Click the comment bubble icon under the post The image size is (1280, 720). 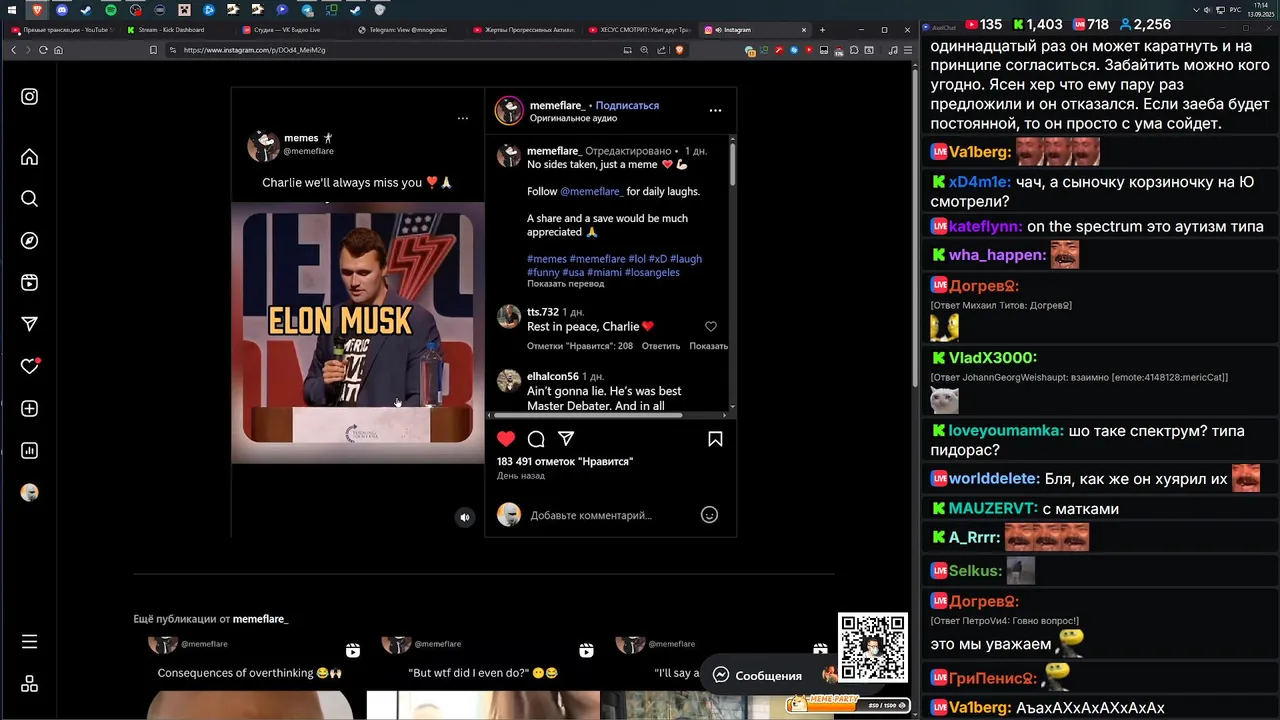pos(536,439)
